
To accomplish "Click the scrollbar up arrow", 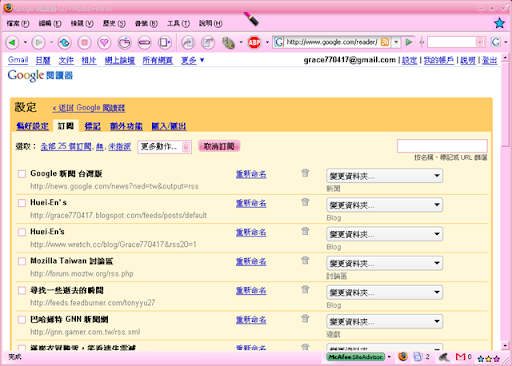I will (x=505, y=57).
